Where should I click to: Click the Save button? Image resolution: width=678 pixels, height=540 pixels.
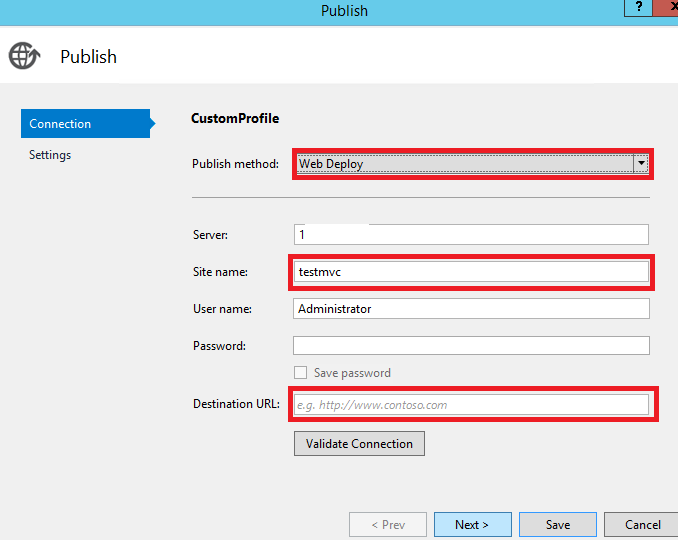click(558, 525)
